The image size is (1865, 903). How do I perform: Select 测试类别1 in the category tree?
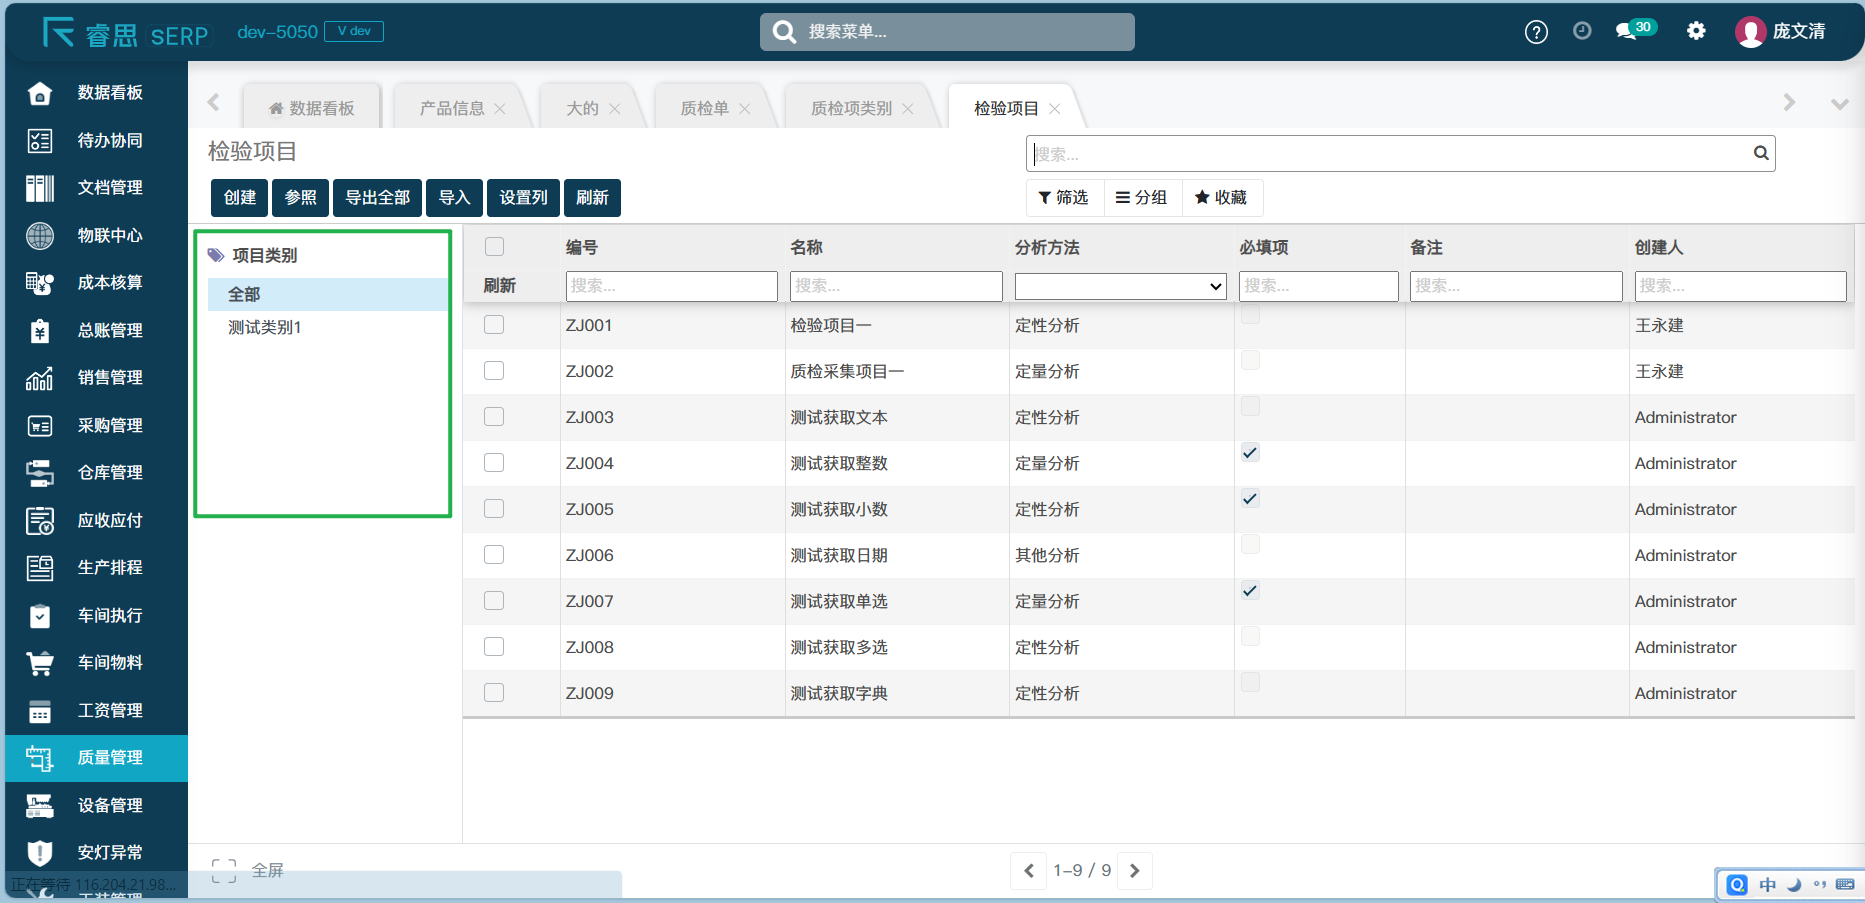tap(265, 328)
